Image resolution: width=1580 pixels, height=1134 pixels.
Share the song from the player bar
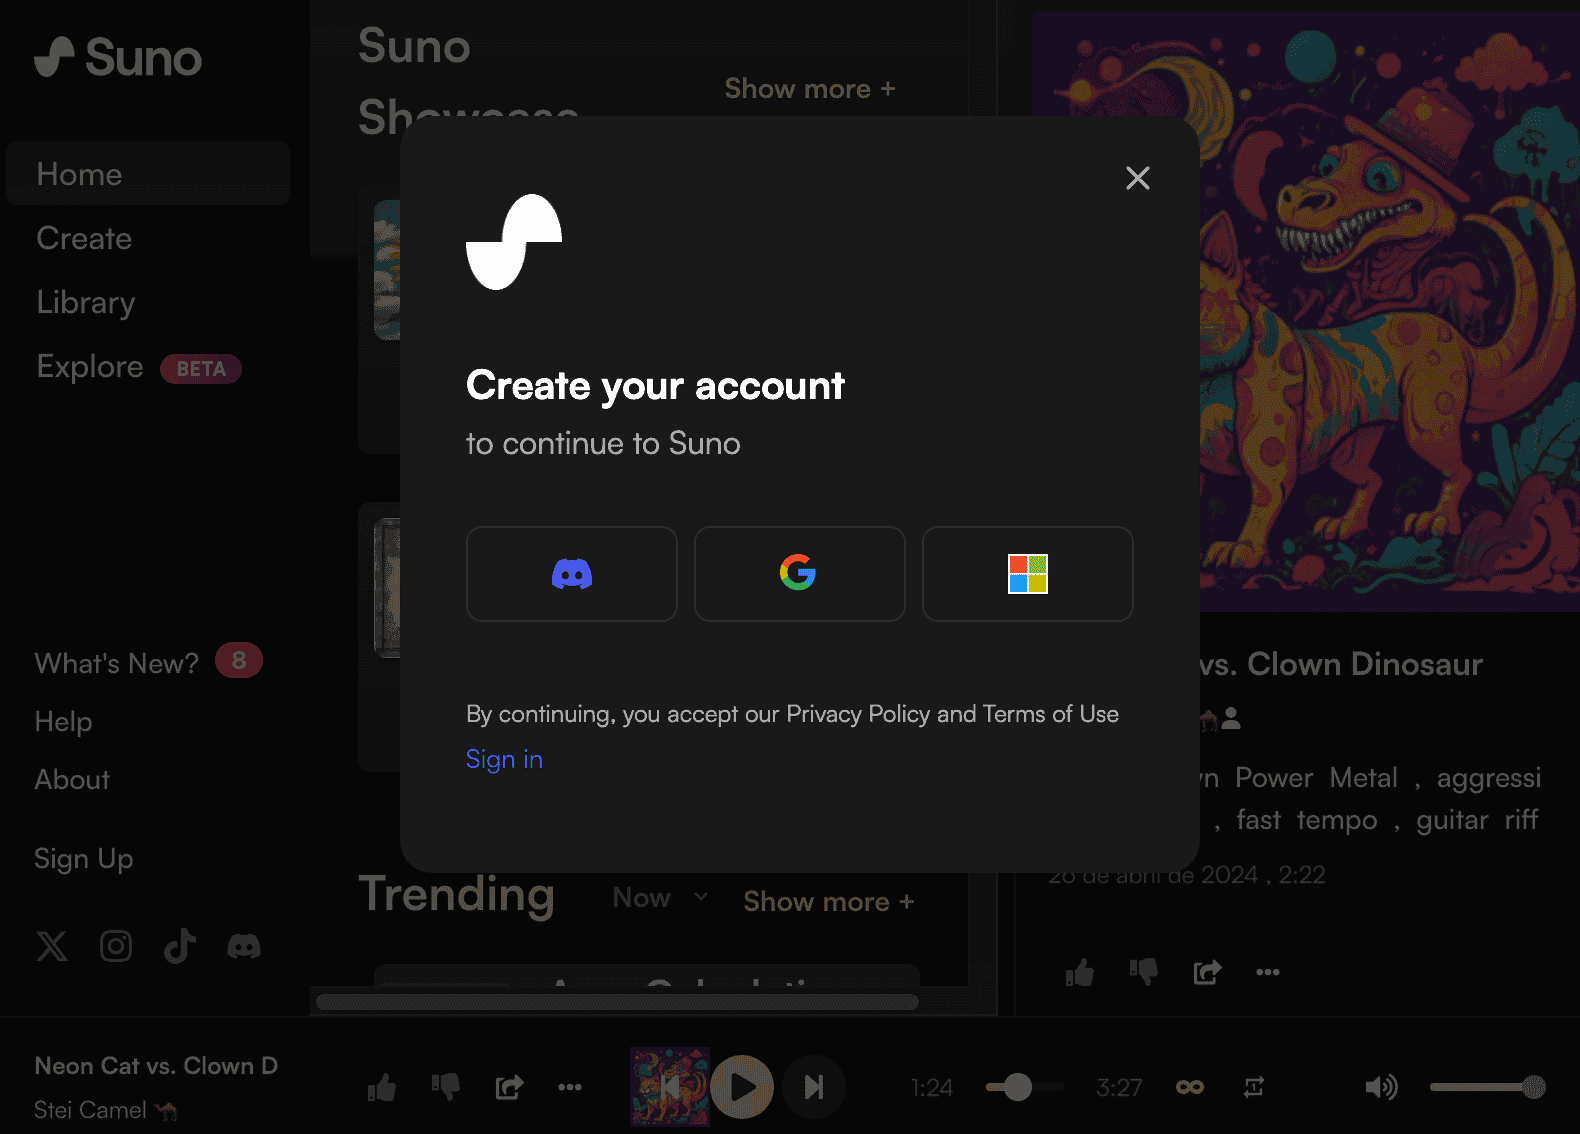[510, 1087]
